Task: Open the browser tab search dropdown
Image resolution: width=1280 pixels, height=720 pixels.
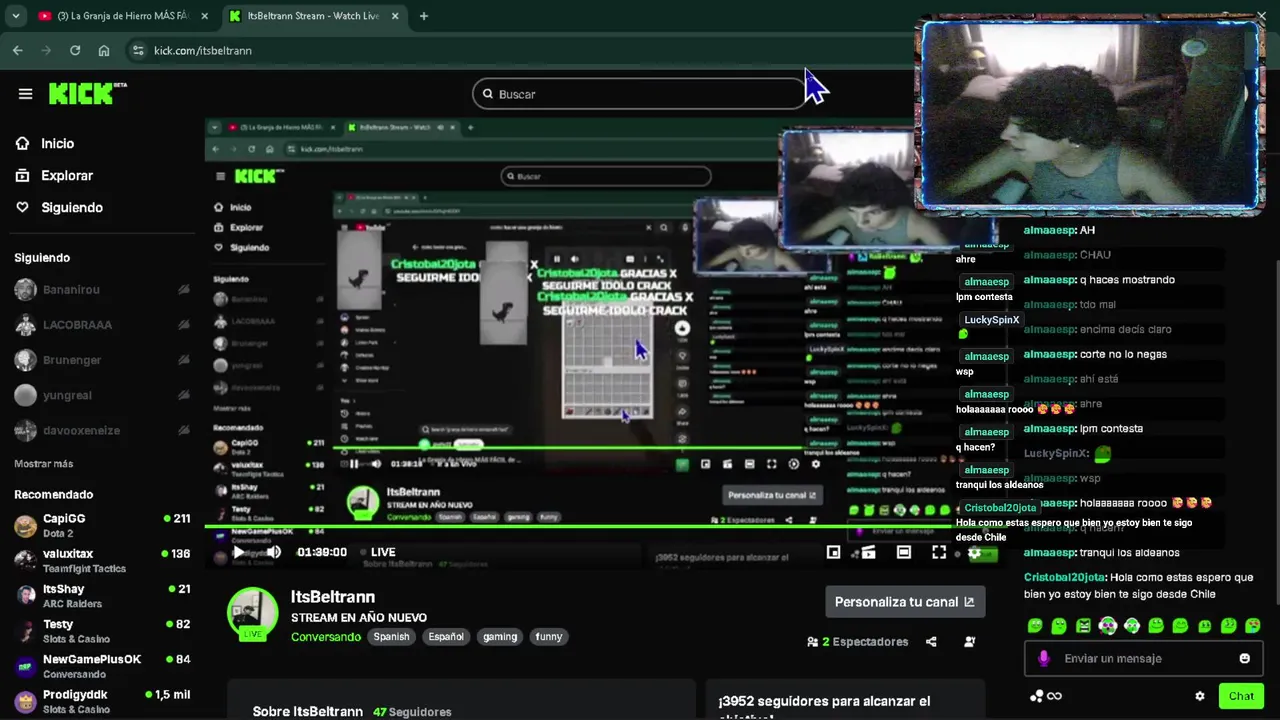Action: point(15,16)
